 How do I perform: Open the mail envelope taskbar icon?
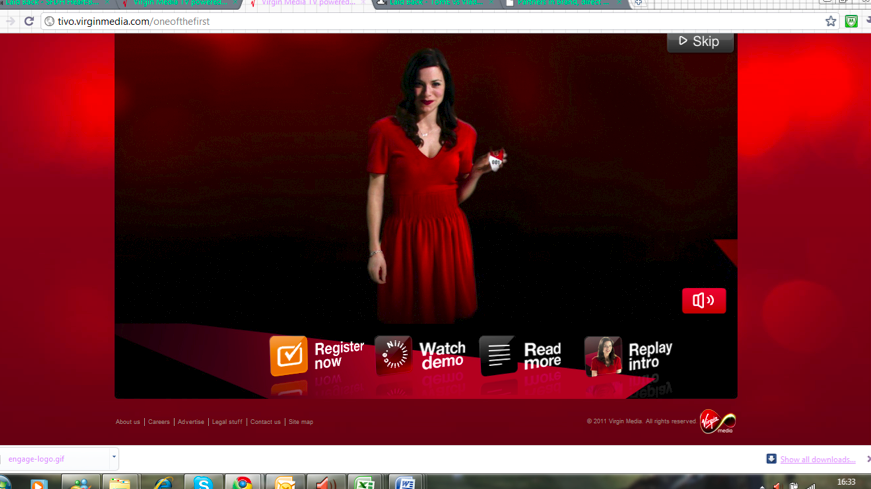tap(285, 482)
